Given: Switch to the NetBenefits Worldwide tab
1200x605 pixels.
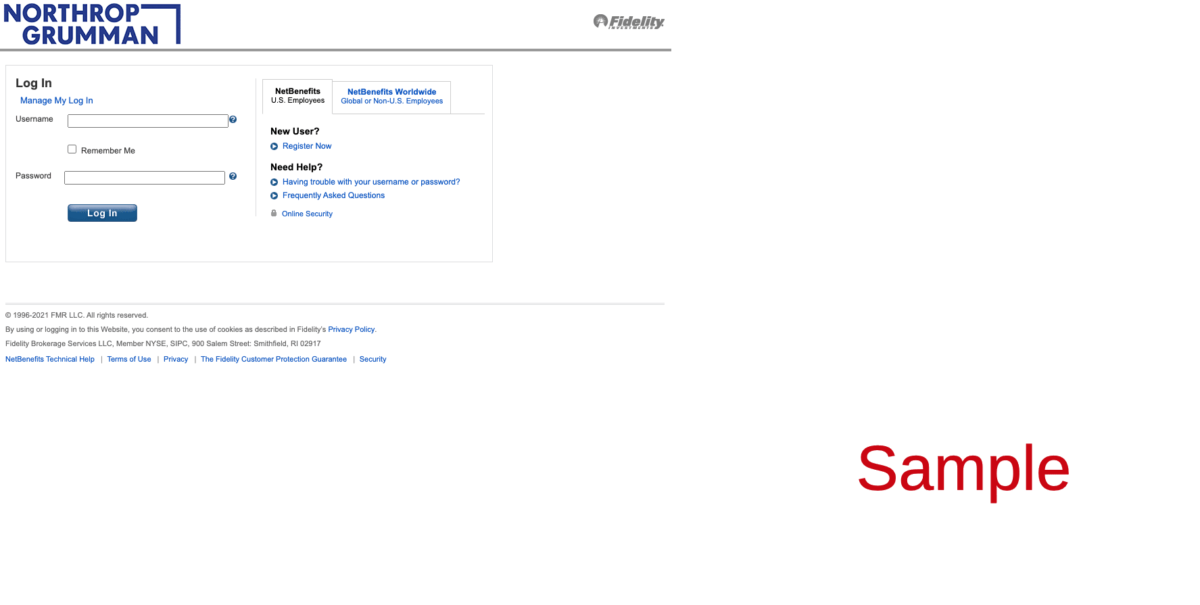Looking at the screenshot, I should point(391,96).
